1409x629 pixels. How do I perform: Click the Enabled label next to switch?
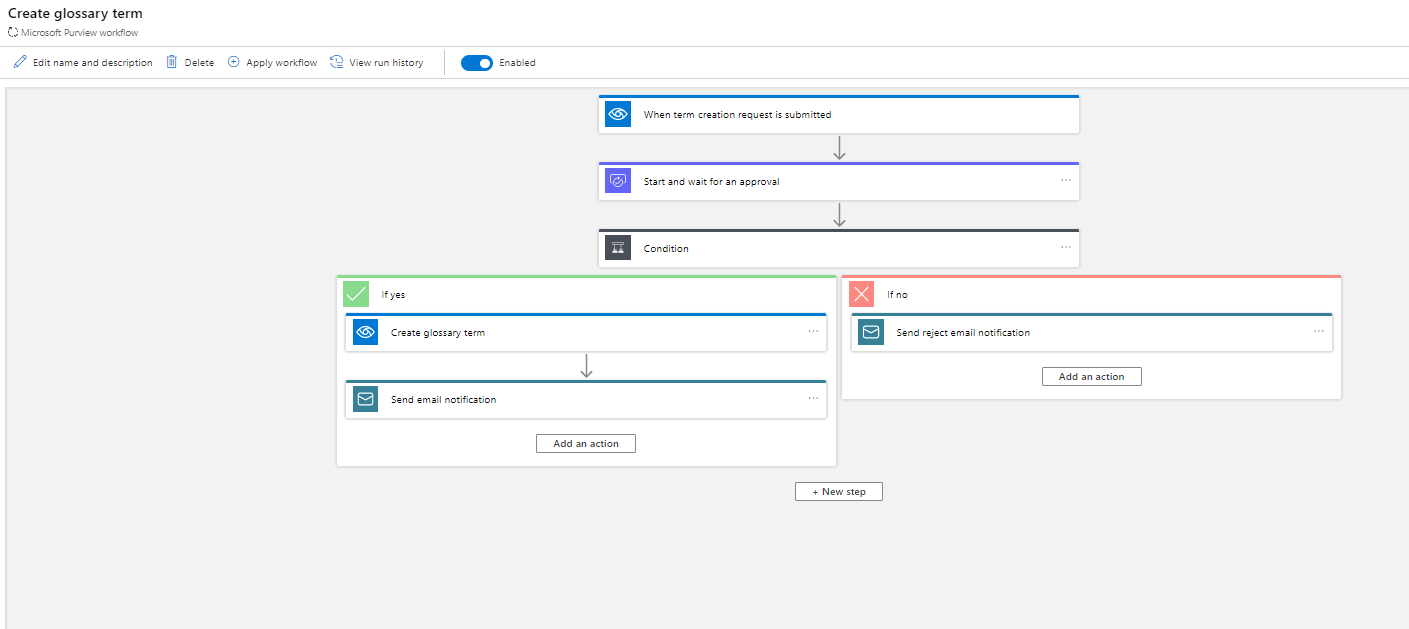(x=517, y=63)
